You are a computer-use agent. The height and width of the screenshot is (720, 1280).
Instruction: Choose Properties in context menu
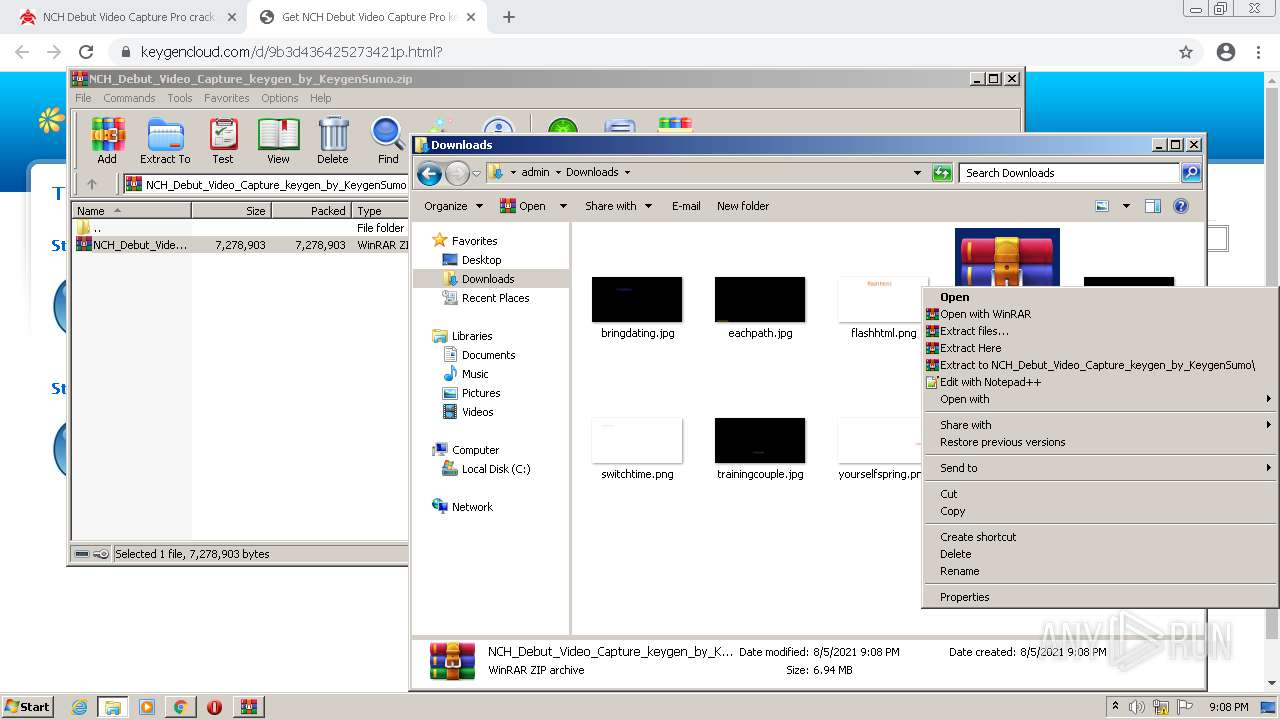(1100, 597)
